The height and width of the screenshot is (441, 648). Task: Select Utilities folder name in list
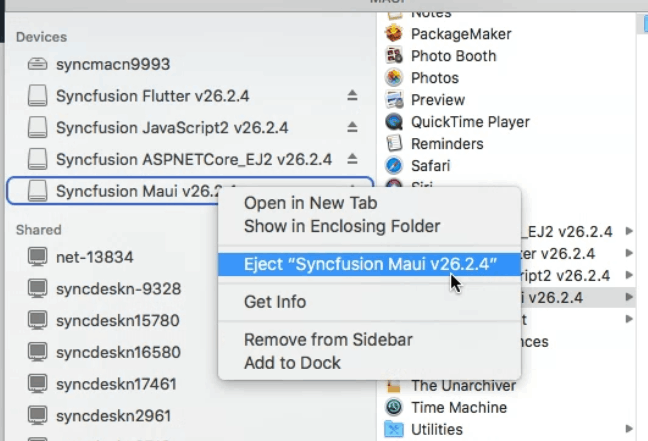pyautogui.click(x=436, y=429)
